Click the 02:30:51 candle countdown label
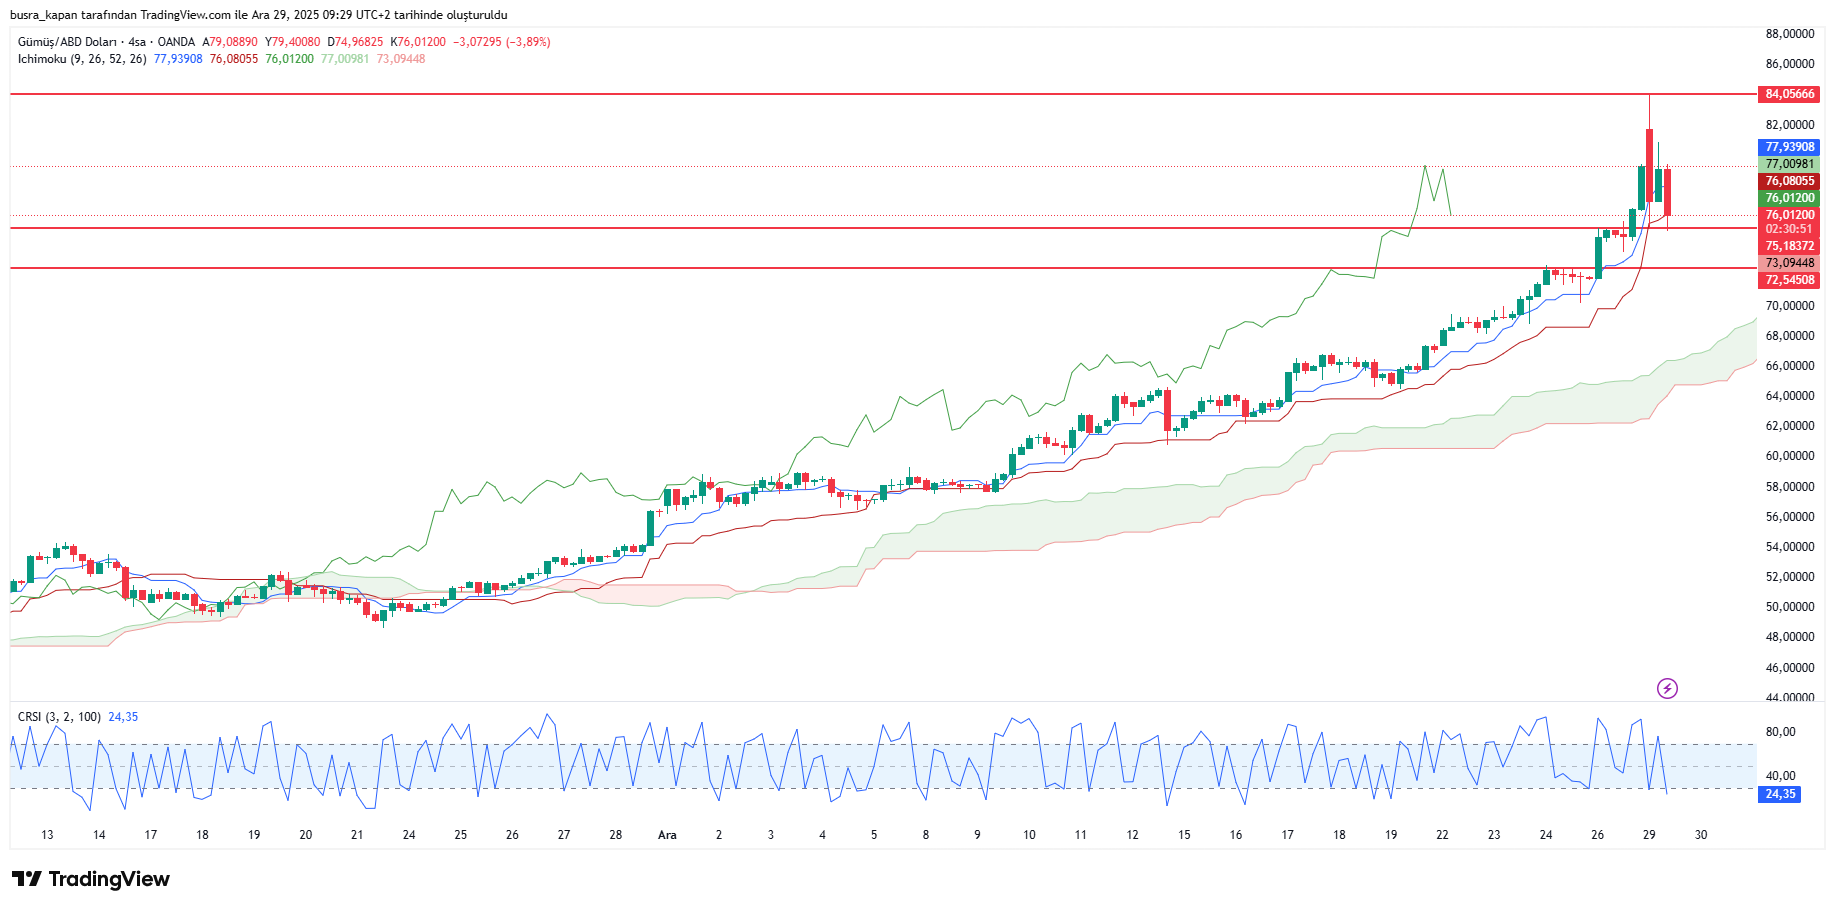Screen dimensions: 1835x909 [1789, 229]
